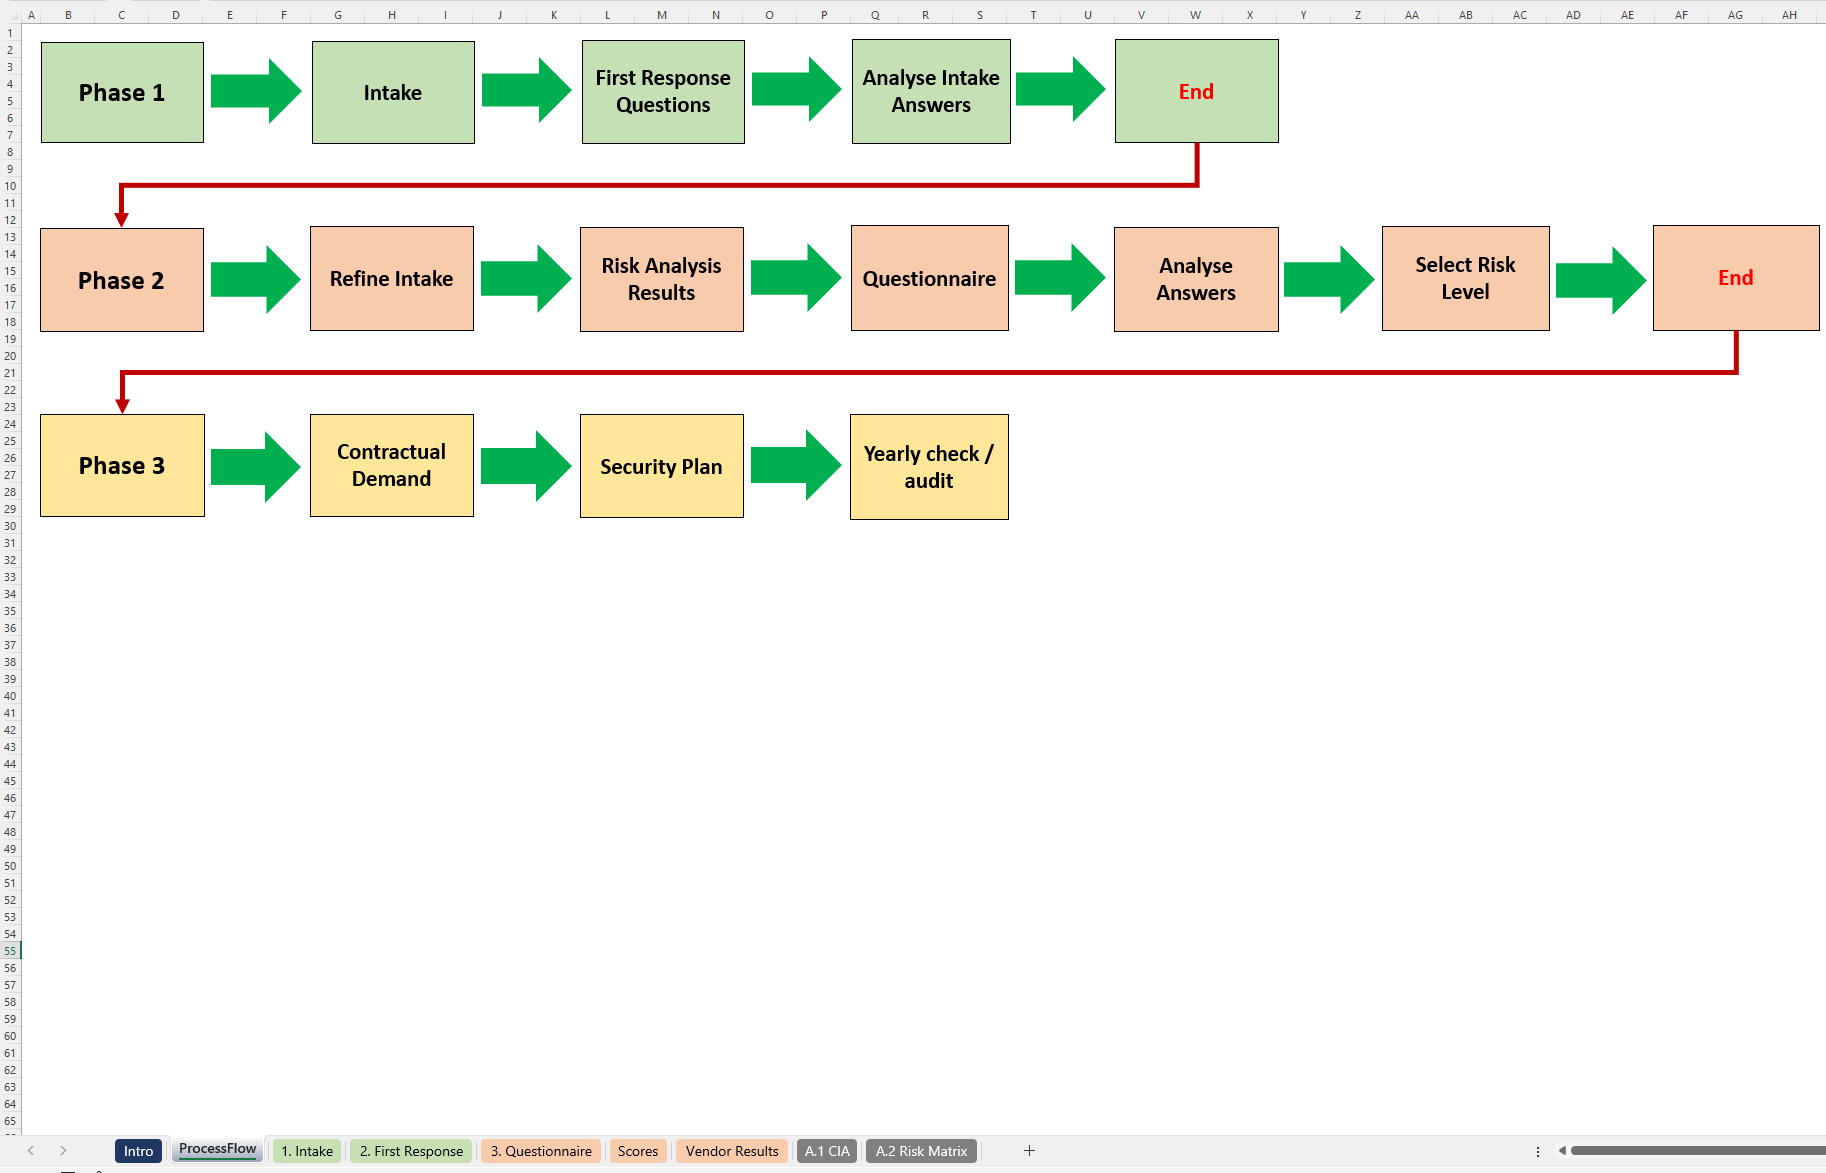Click the previous sheet navigation arrow
The width and height of the screenshot is (1826, 1173).
coord(30,1150)
